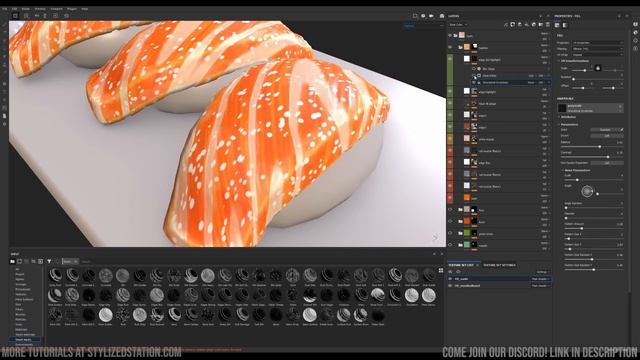
Task: Open the Window menu
Action: [x=40, y=9]
